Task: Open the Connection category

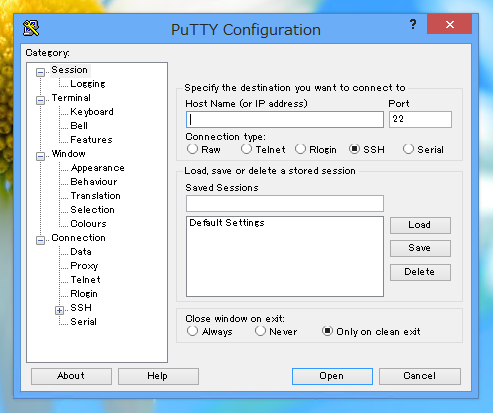Action: coord(78,238)
